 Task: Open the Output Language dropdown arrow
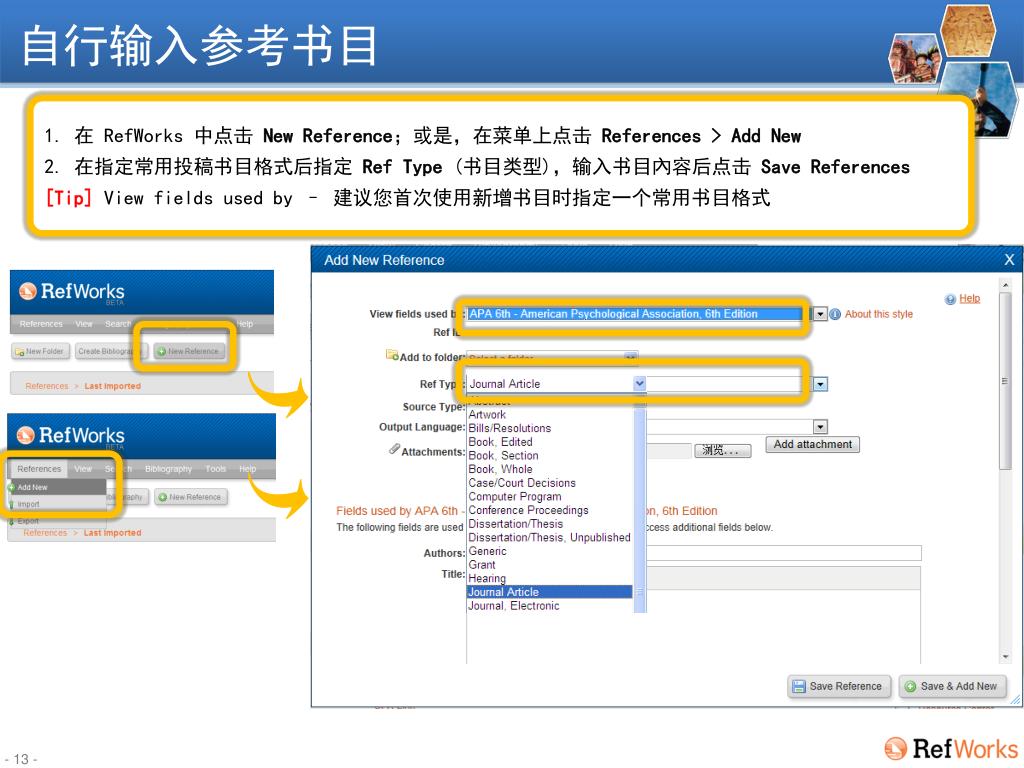click(820, 427)
